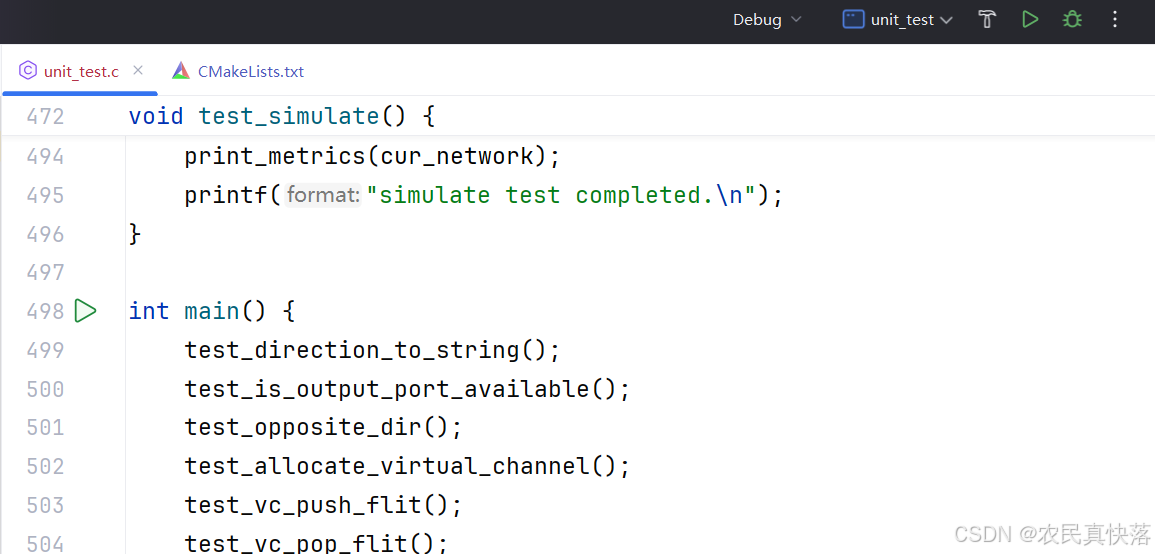
Task: Place the cursor on the main function name
Action: [211, 311]
